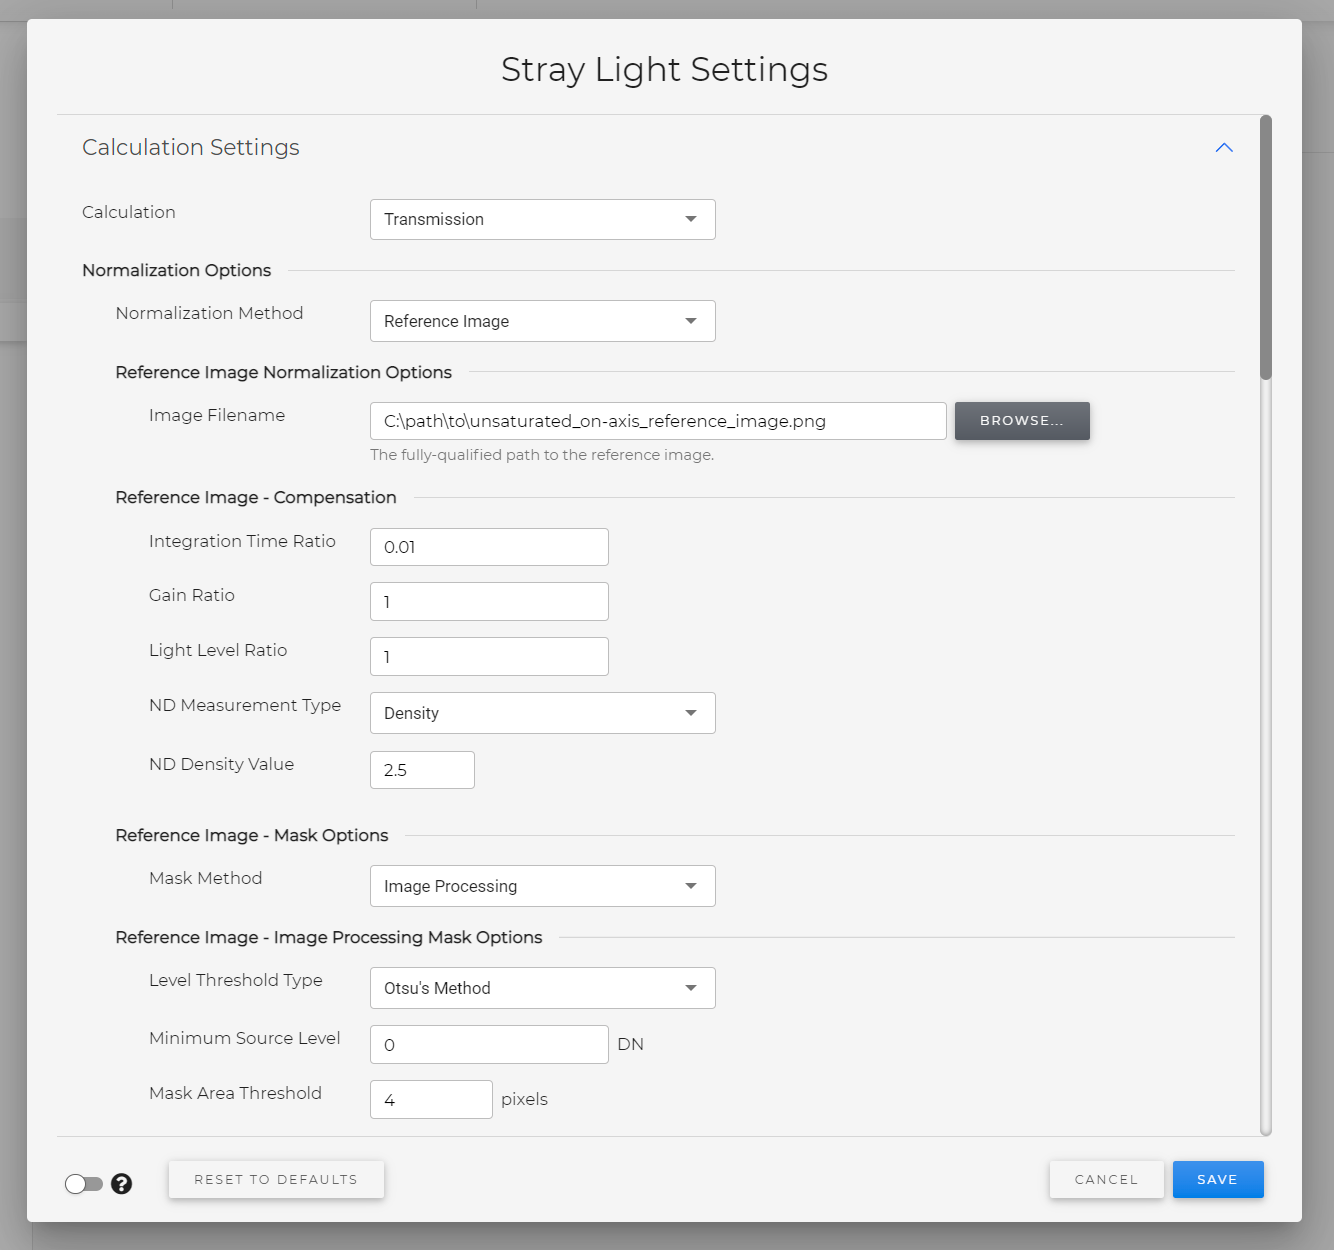Screen dimensions: 1334x1250
Task: Cancel the Stray Light Settings dialog
Action: [1106, 1179]
